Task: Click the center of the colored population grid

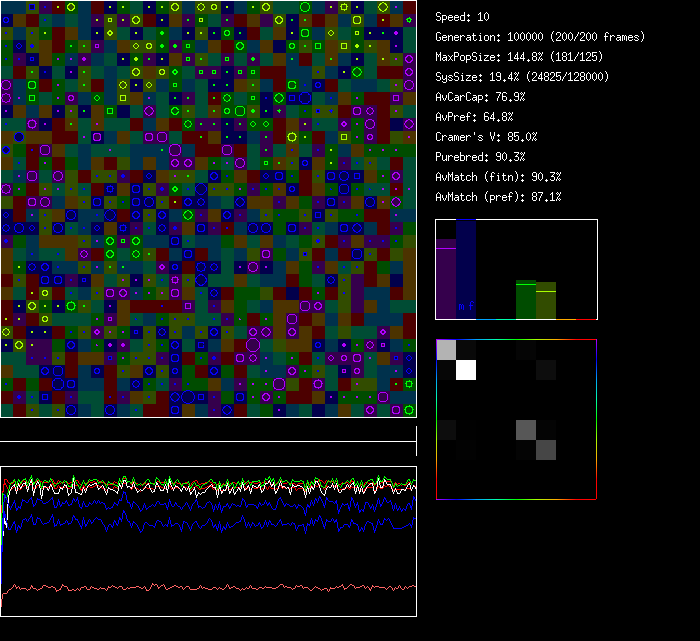Action: (208, 208)
